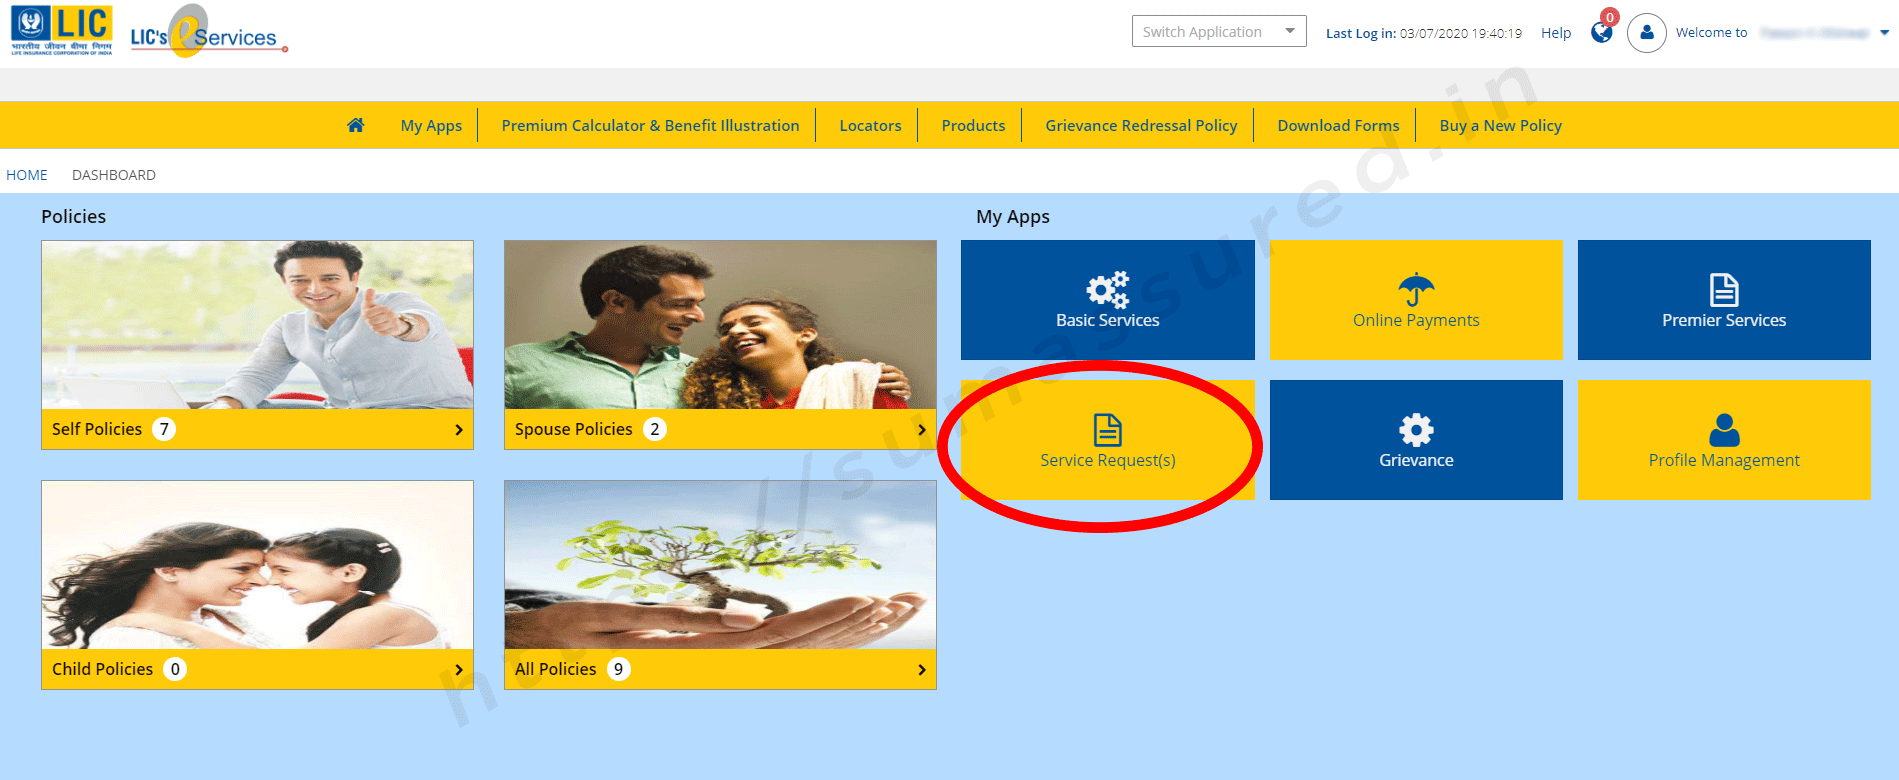This screenshot has height=780, width=1899.
Task: Select Download Forms in navigation bar
Action: coord(1338,126)
